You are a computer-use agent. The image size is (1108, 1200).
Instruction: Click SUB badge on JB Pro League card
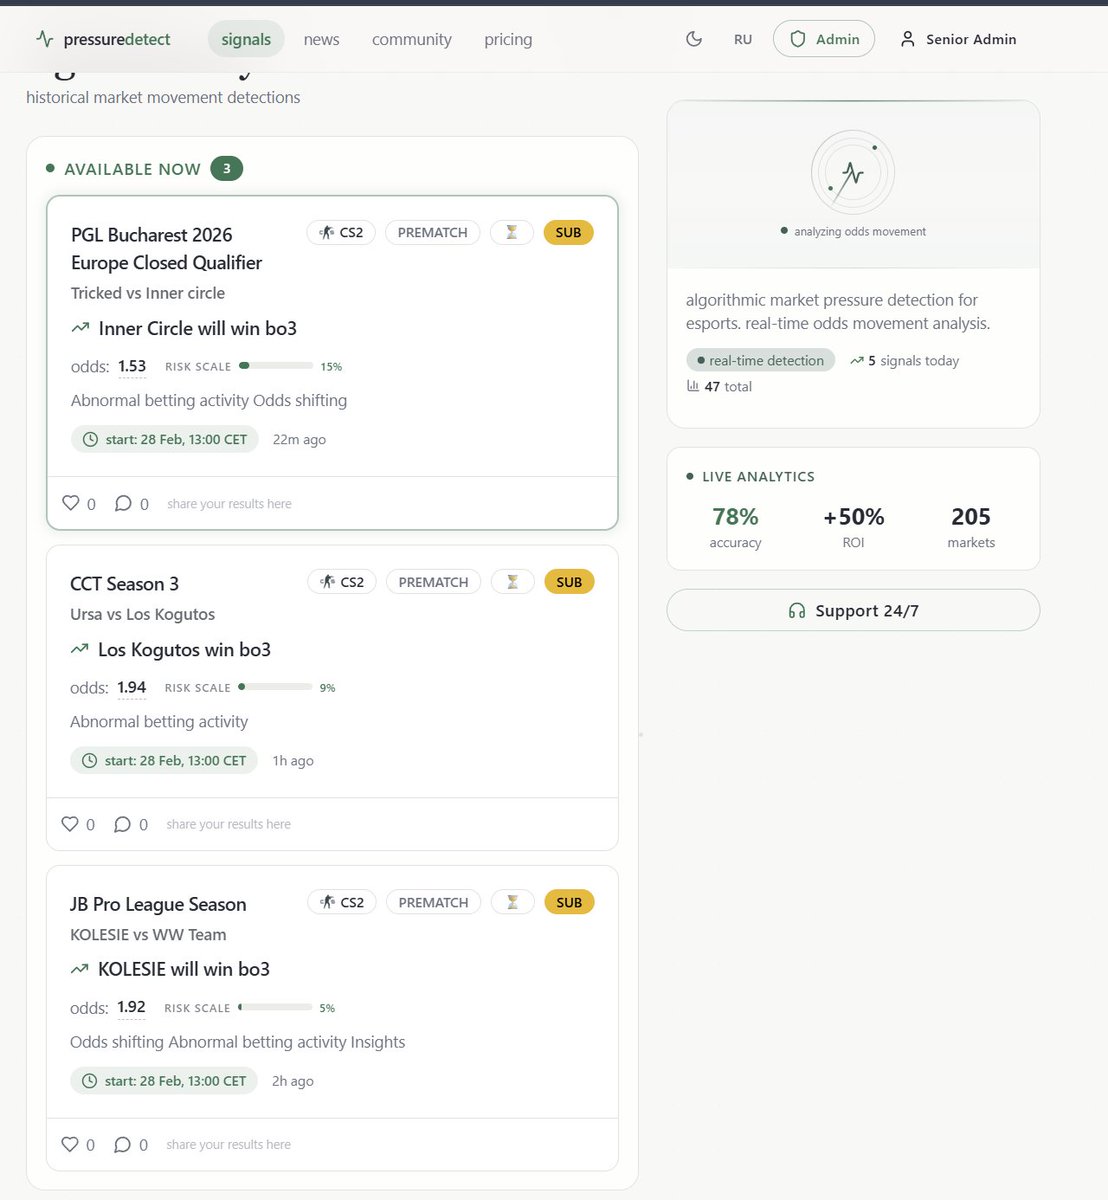(569, 902)
